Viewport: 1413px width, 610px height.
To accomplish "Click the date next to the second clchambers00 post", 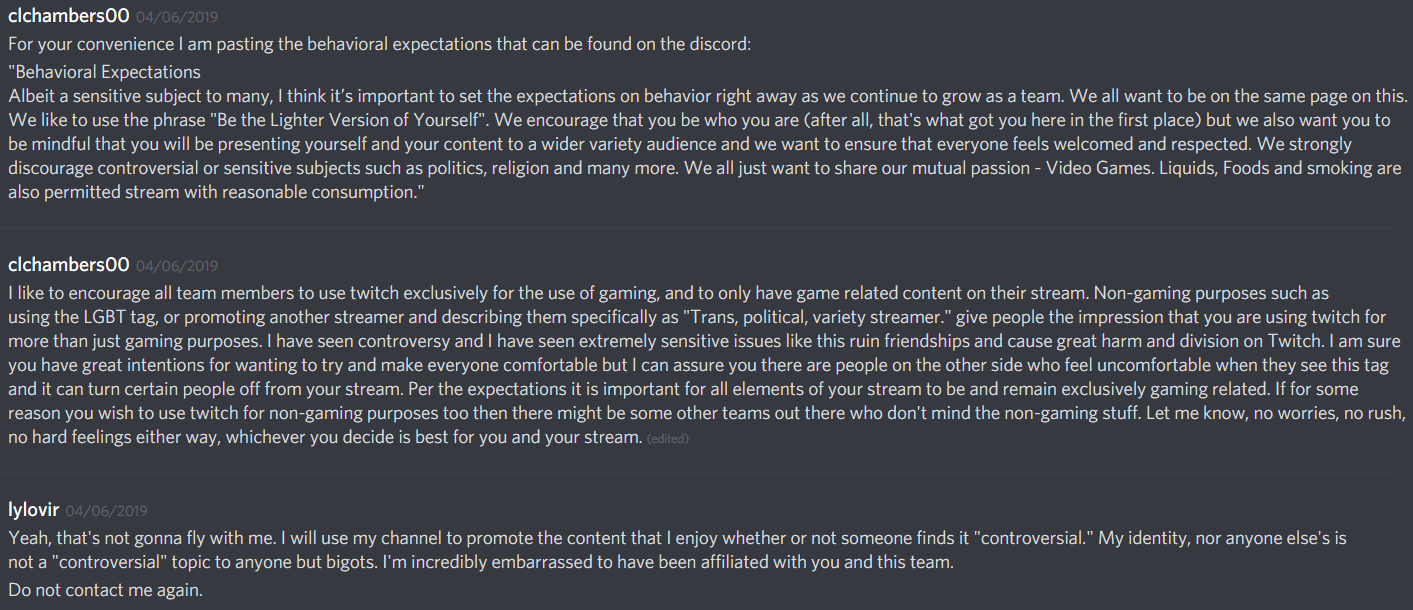I will pyautogui.click(x=176, y=266).
